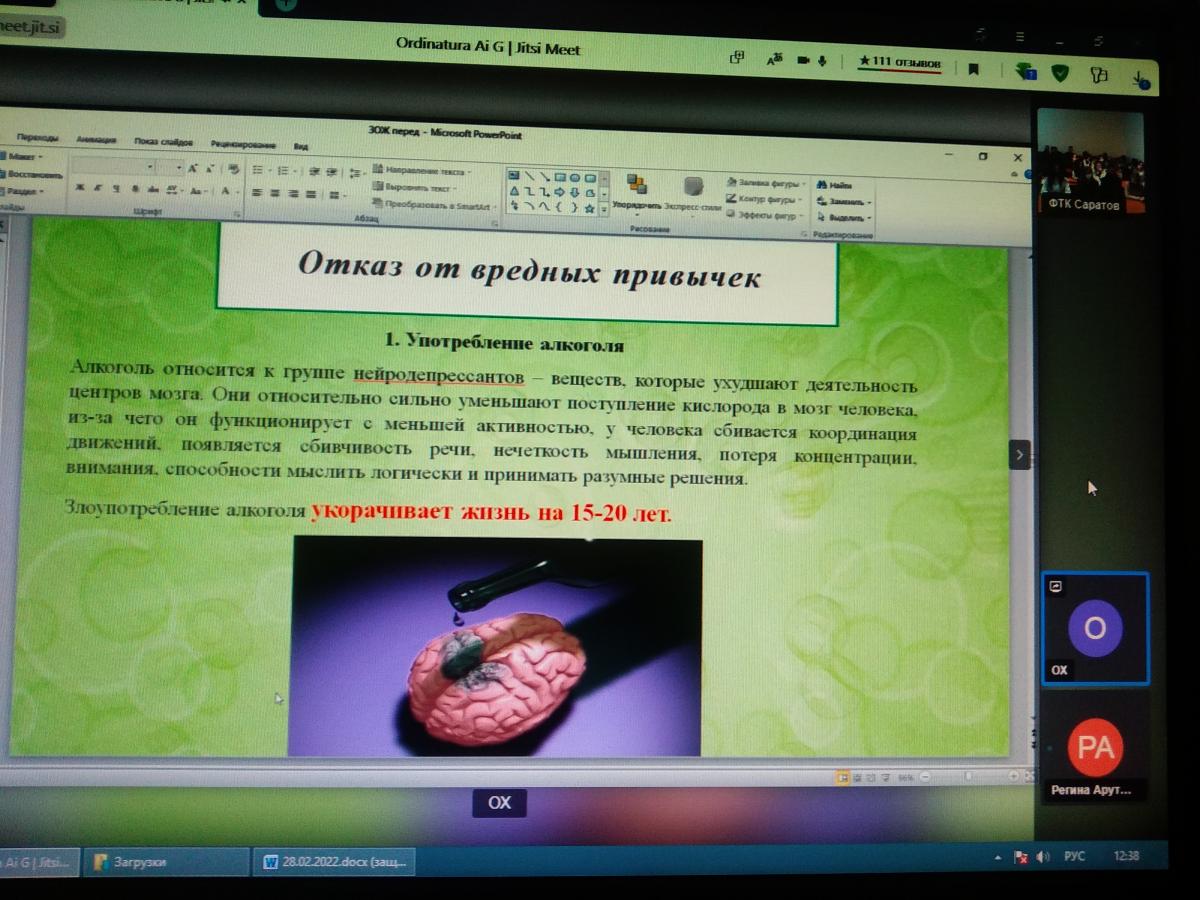Viewport: 1200px width, 900px height.
Task: Open Эффекты фигур dropdown
Action: pos(765,216)
